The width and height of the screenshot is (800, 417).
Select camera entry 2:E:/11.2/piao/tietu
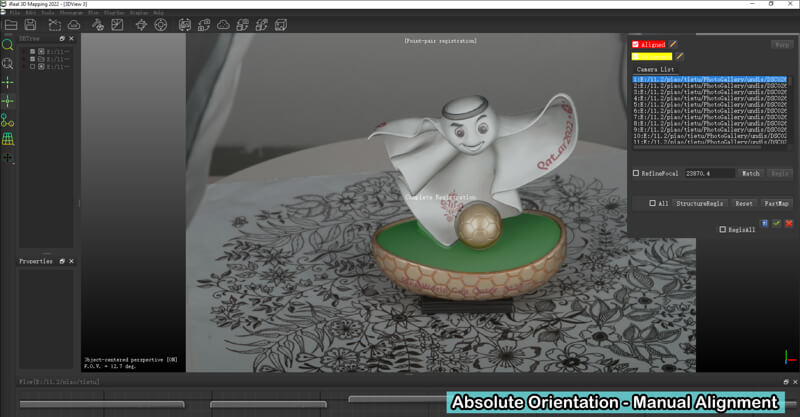710,86
